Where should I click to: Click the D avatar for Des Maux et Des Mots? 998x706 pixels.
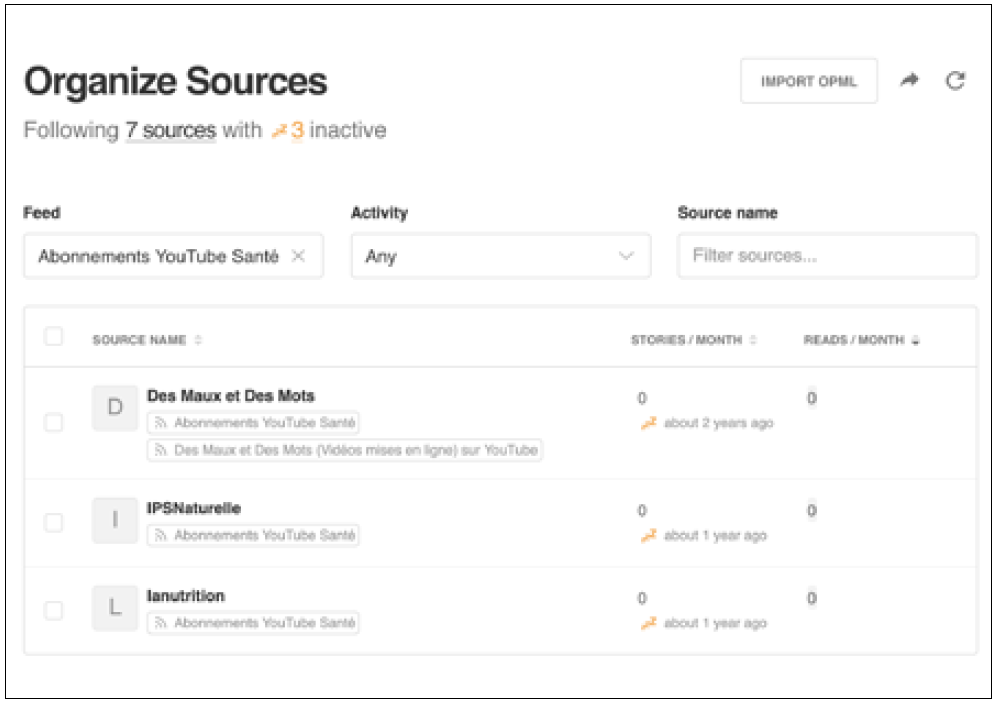(x=115, y=408)
